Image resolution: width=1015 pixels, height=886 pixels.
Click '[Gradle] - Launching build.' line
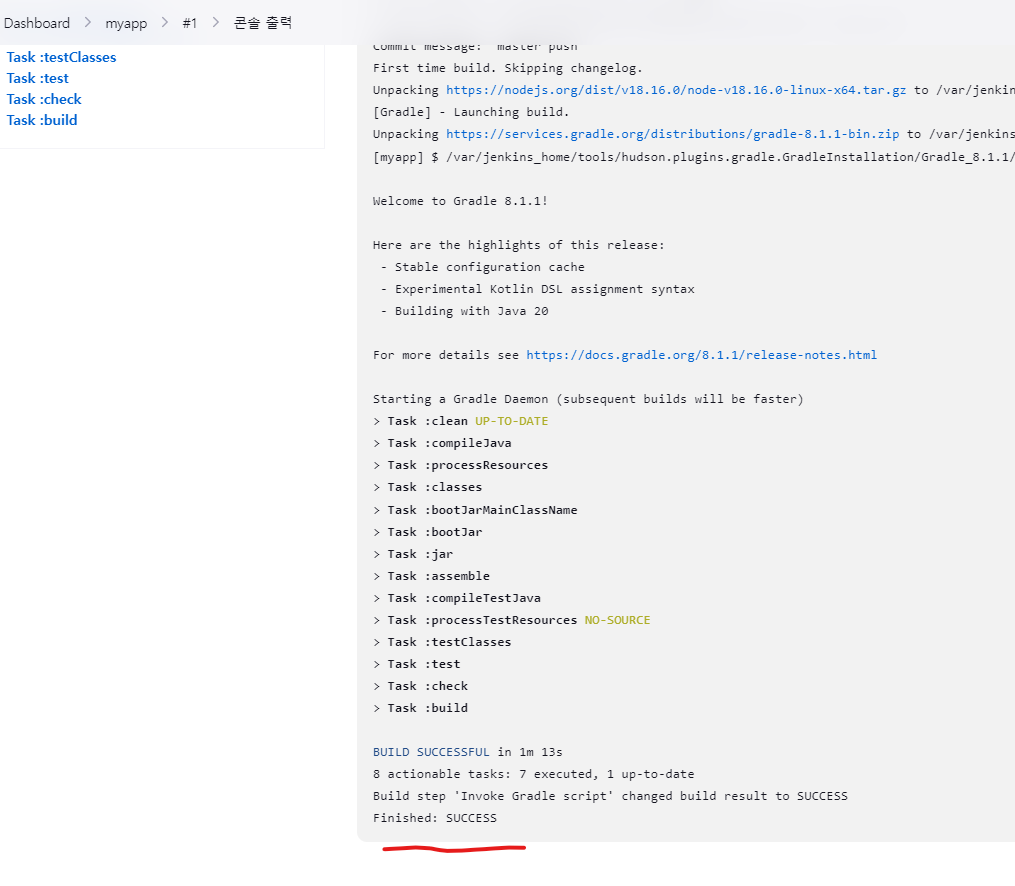[x=471, y=112]
